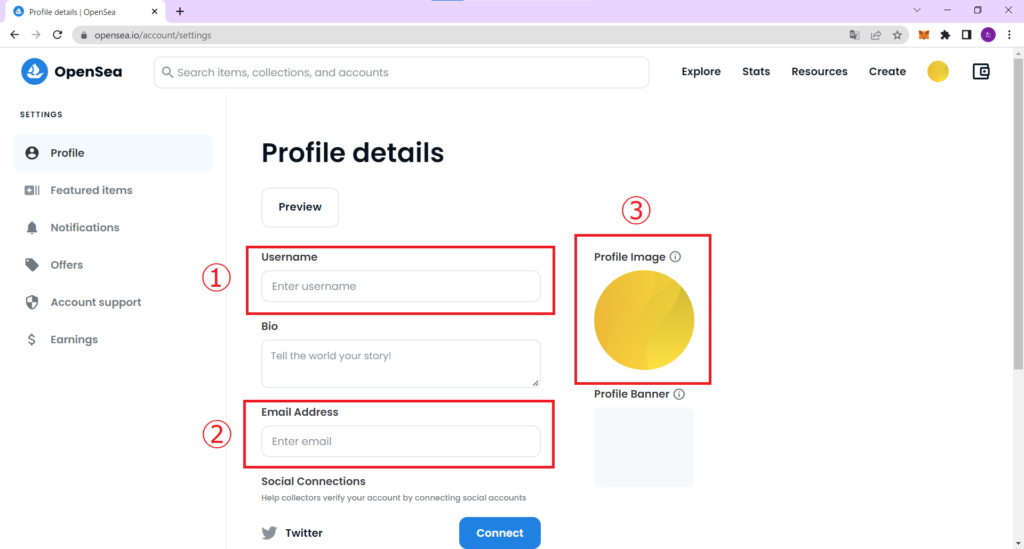Click the Profile Image info icon
1024x549 pixels.
[x=675, y=257]
